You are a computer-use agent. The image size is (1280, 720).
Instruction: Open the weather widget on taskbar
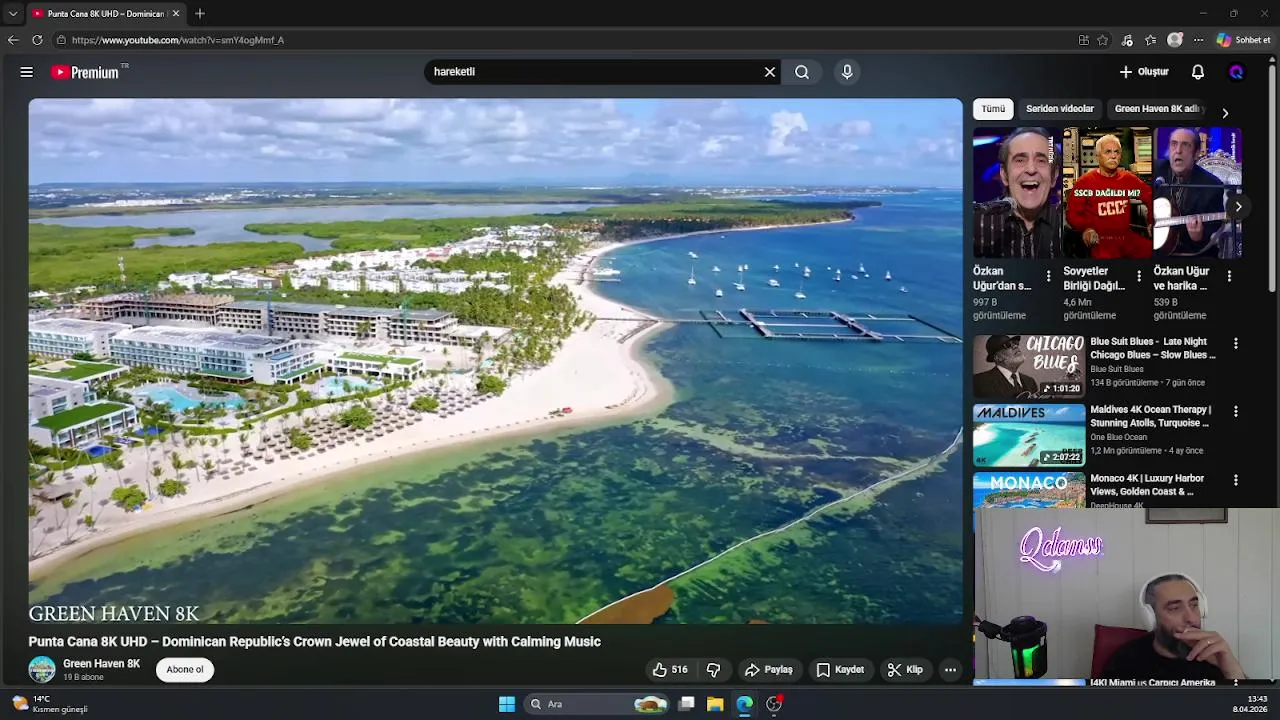[50, 704]
